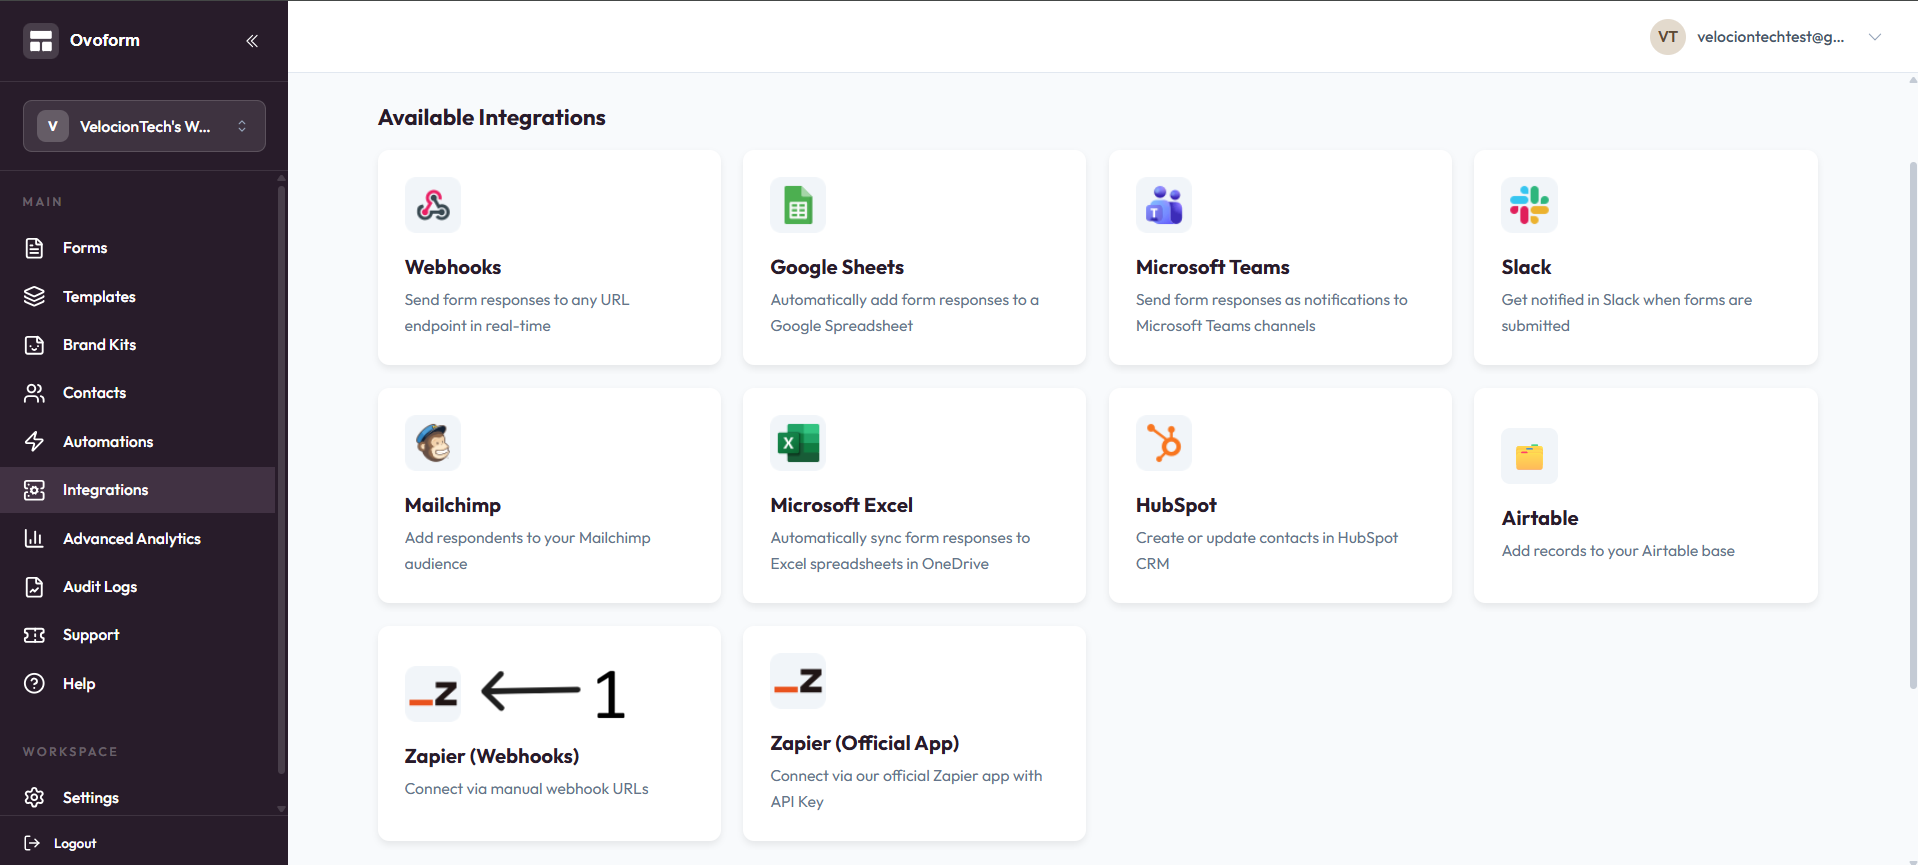
Task: Click 'Connect via manual webhook URLs' text
Action: click(x=527, y=789)
